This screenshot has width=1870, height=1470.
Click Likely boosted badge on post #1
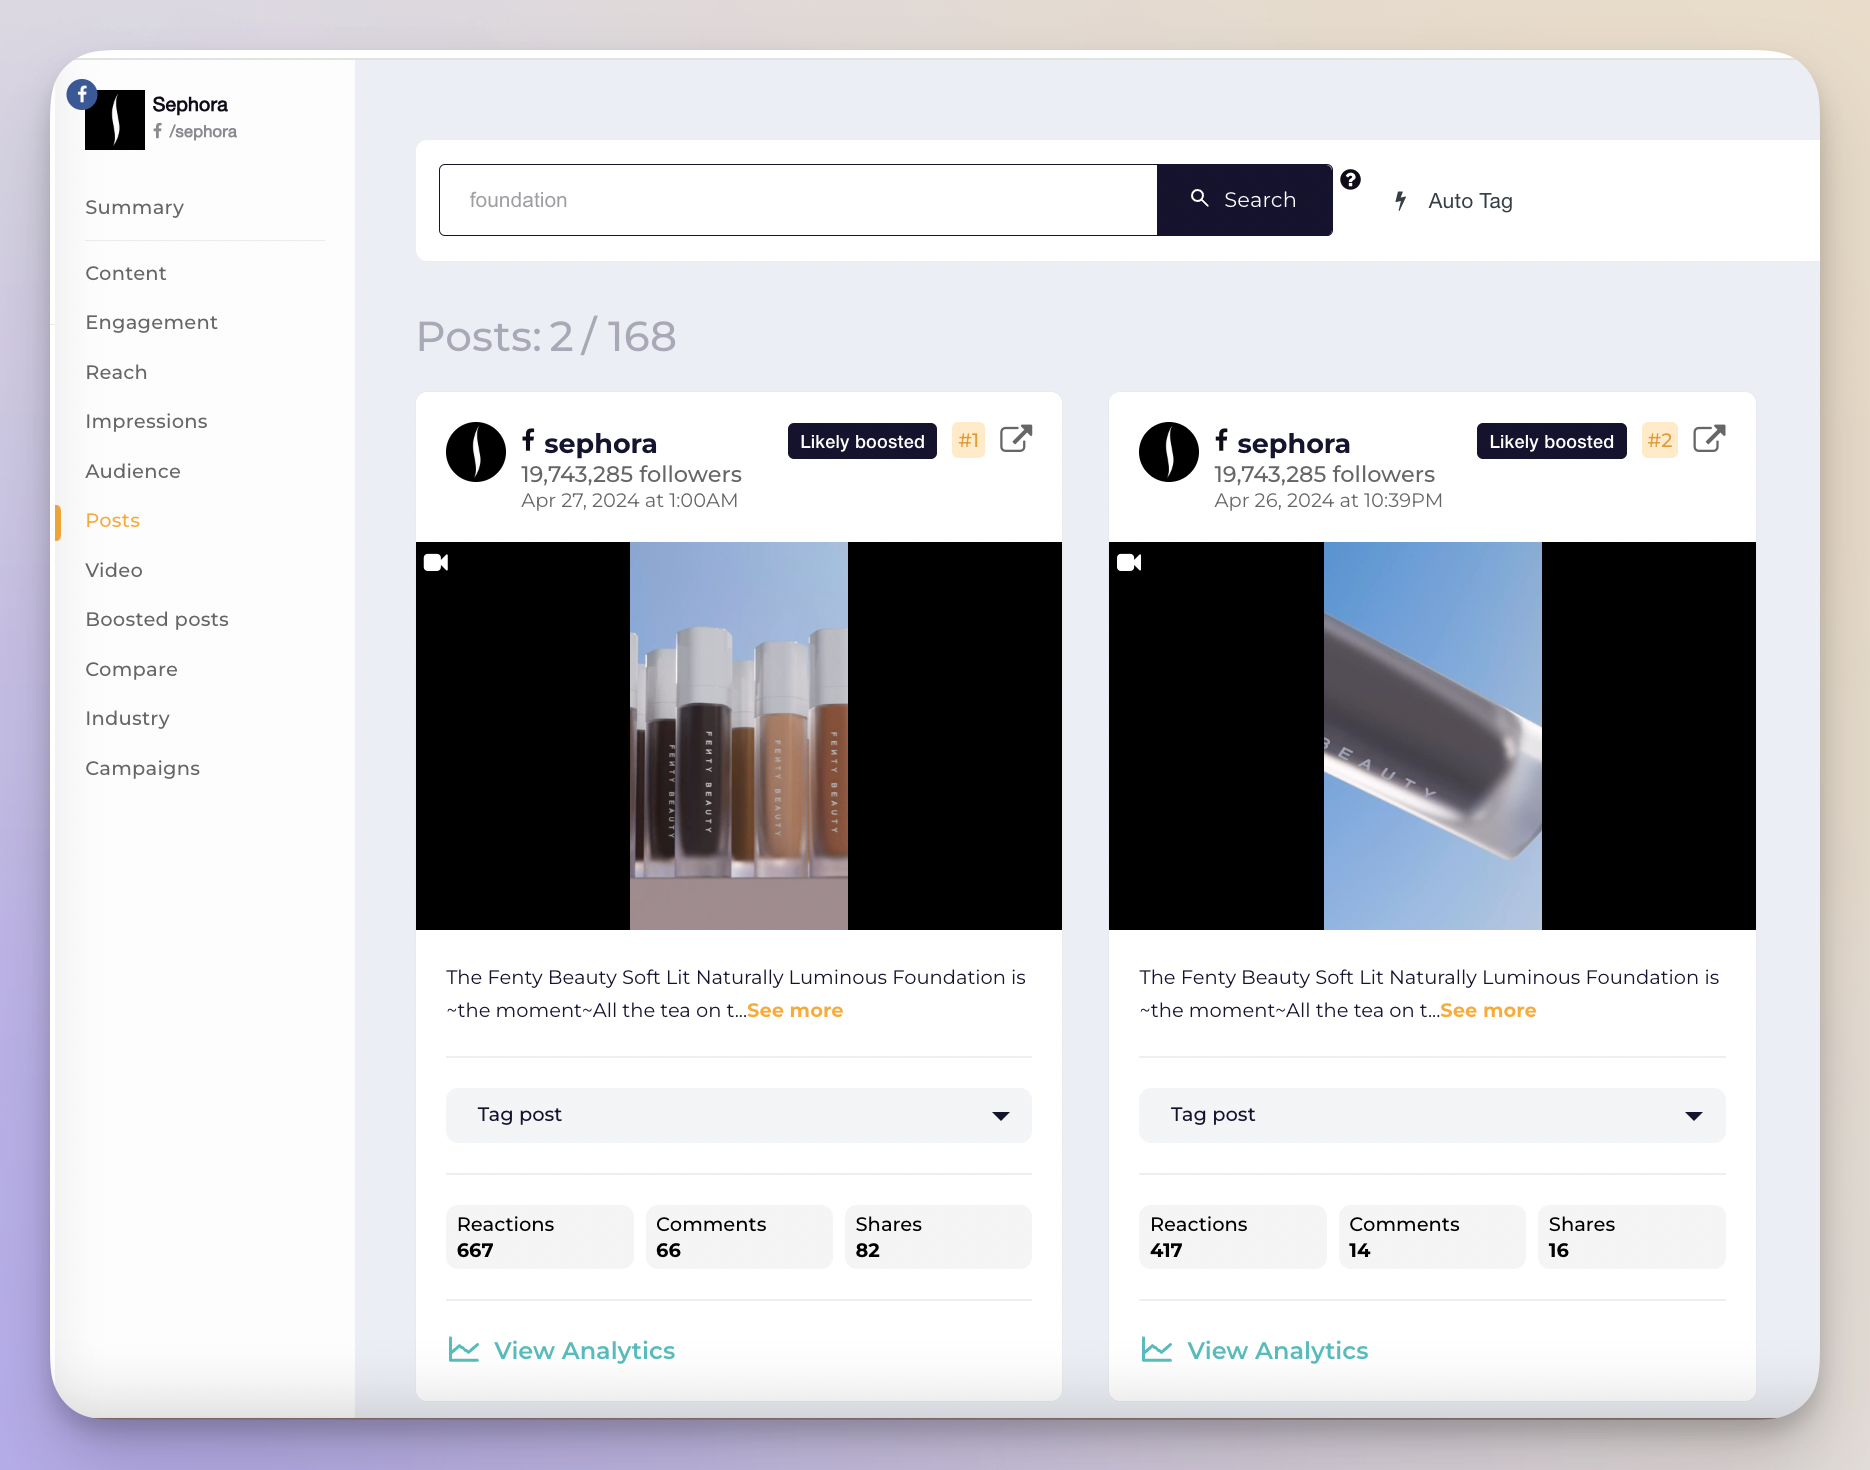[862, 441]
